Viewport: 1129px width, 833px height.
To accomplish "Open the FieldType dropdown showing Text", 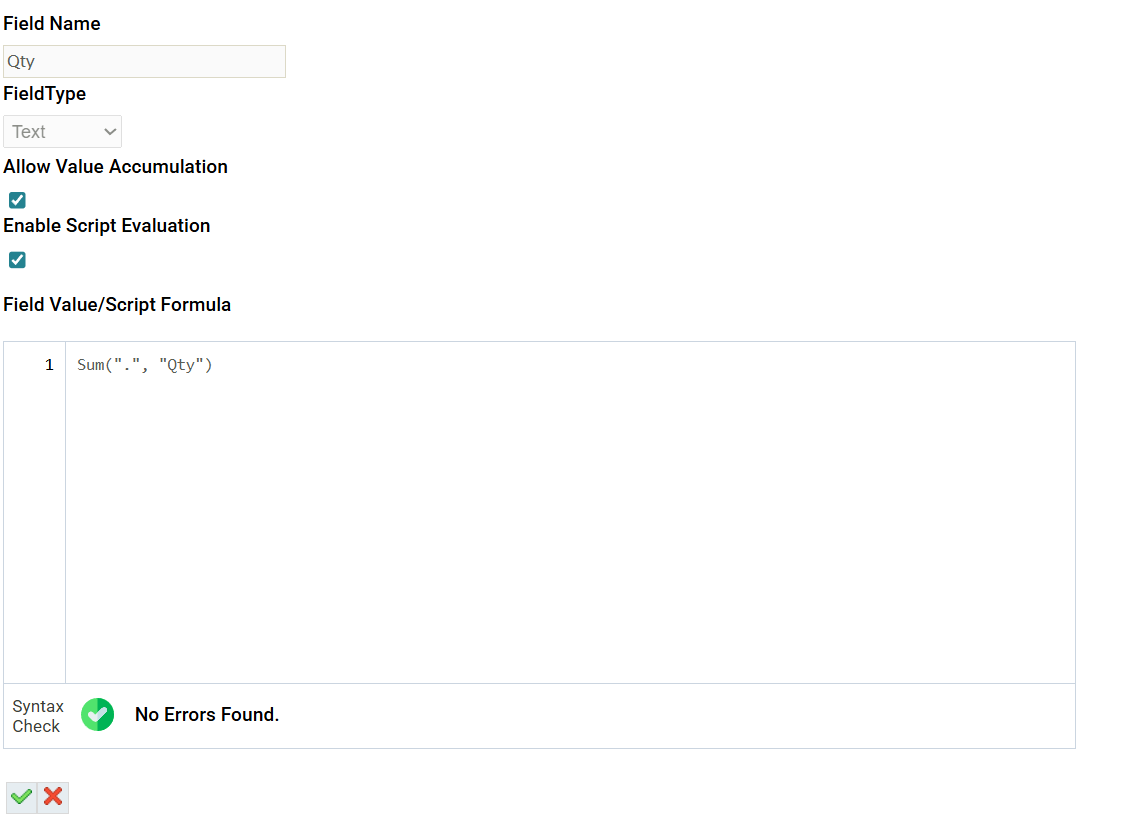I will (63, 132).
